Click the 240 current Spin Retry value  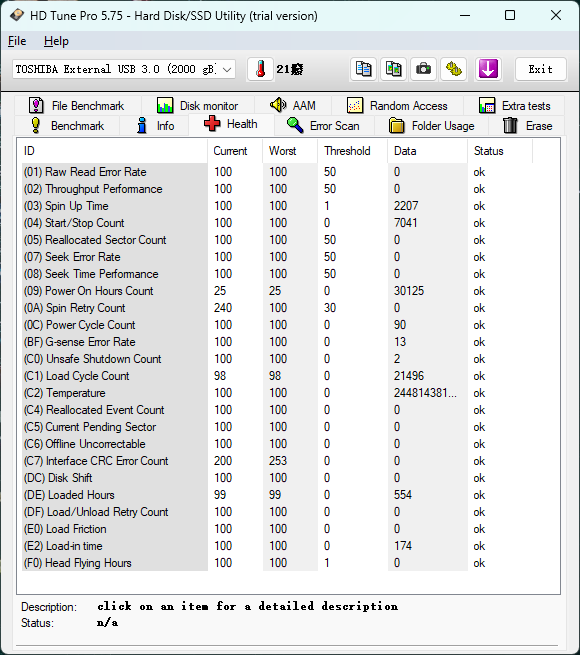(223, 308)
